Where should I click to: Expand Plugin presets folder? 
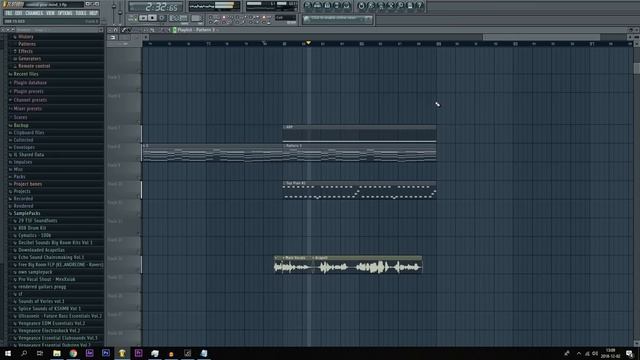(x=28, y=91)
